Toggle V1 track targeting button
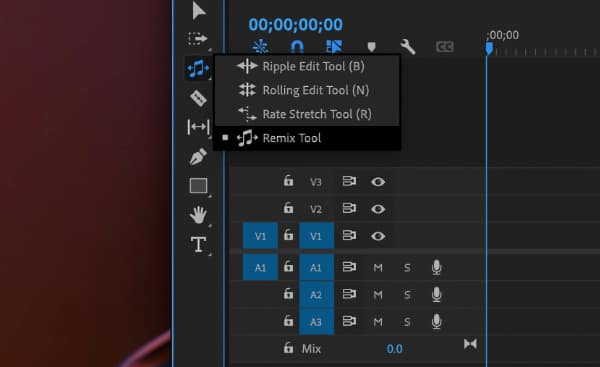The width and height of the screenshot is (600, 367). [316, 236]
